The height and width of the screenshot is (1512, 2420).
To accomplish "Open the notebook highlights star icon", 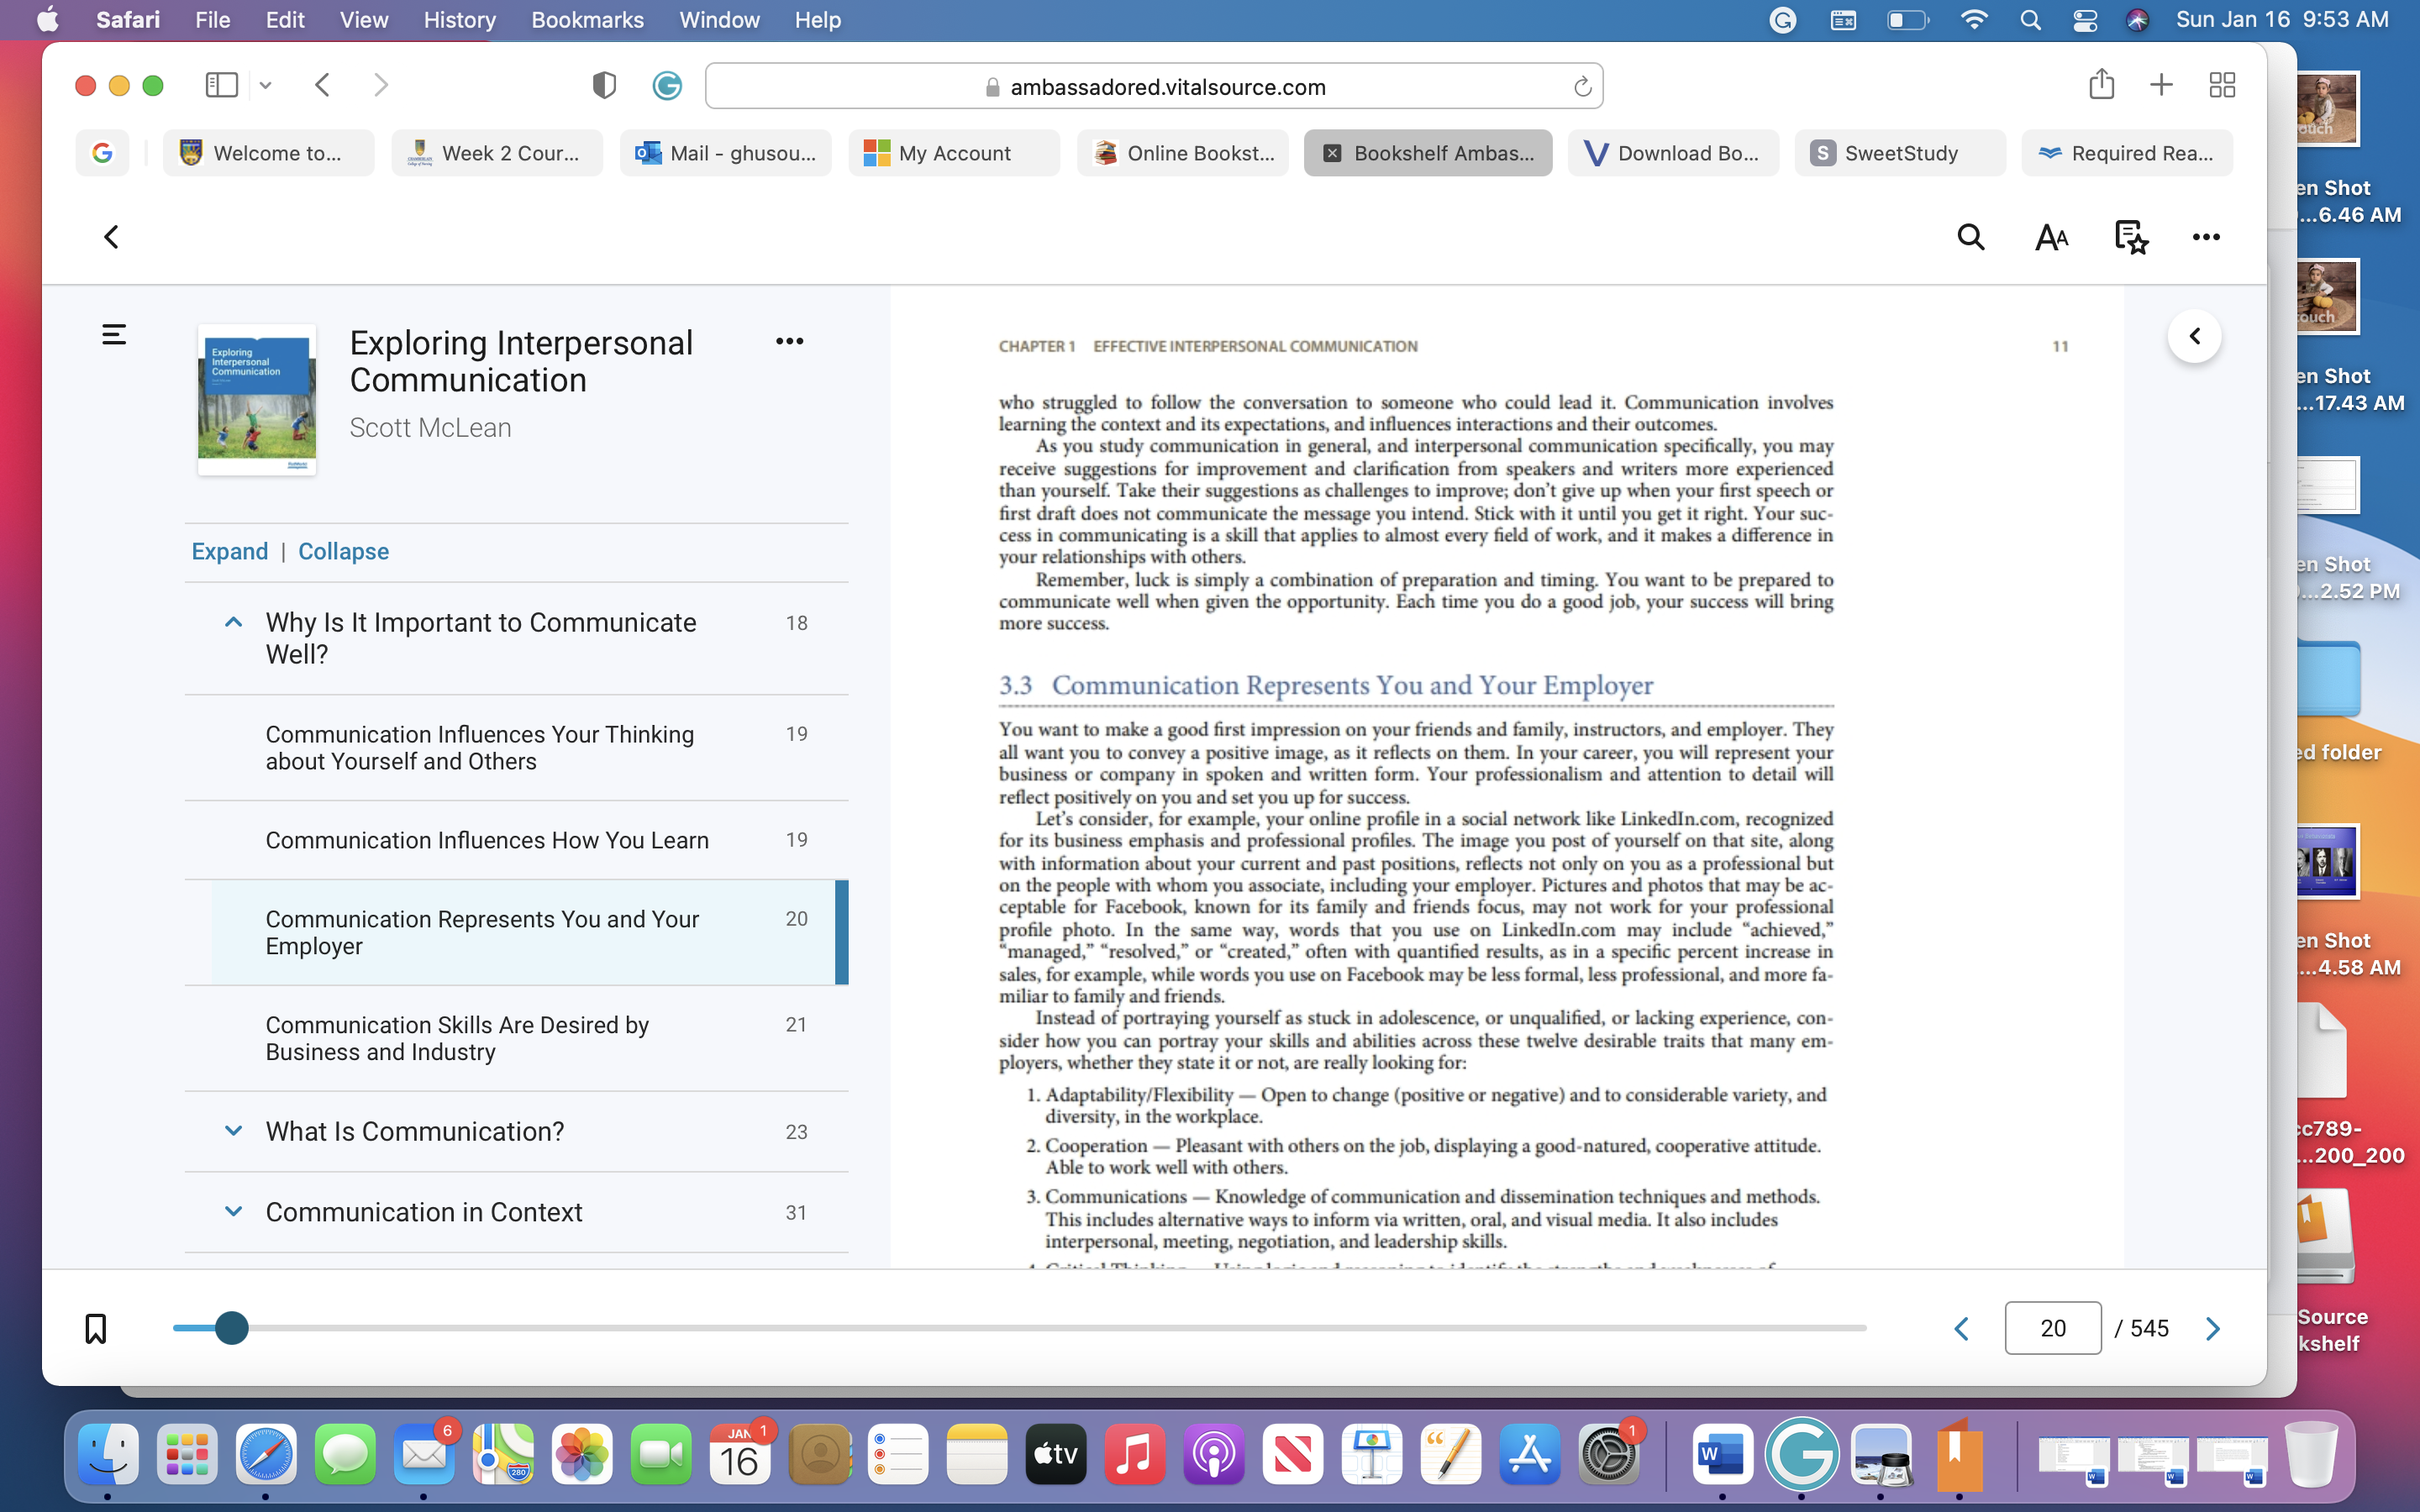I will point(2130,237).
